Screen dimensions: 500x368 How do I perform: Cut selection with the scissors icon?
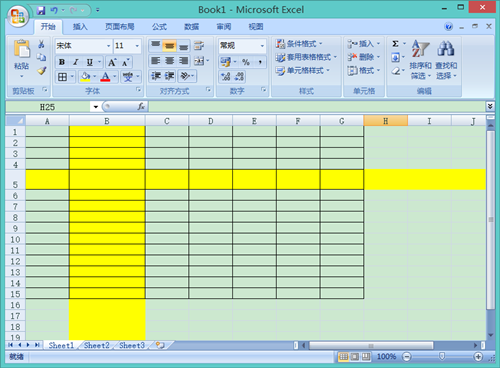coord(41,44)
